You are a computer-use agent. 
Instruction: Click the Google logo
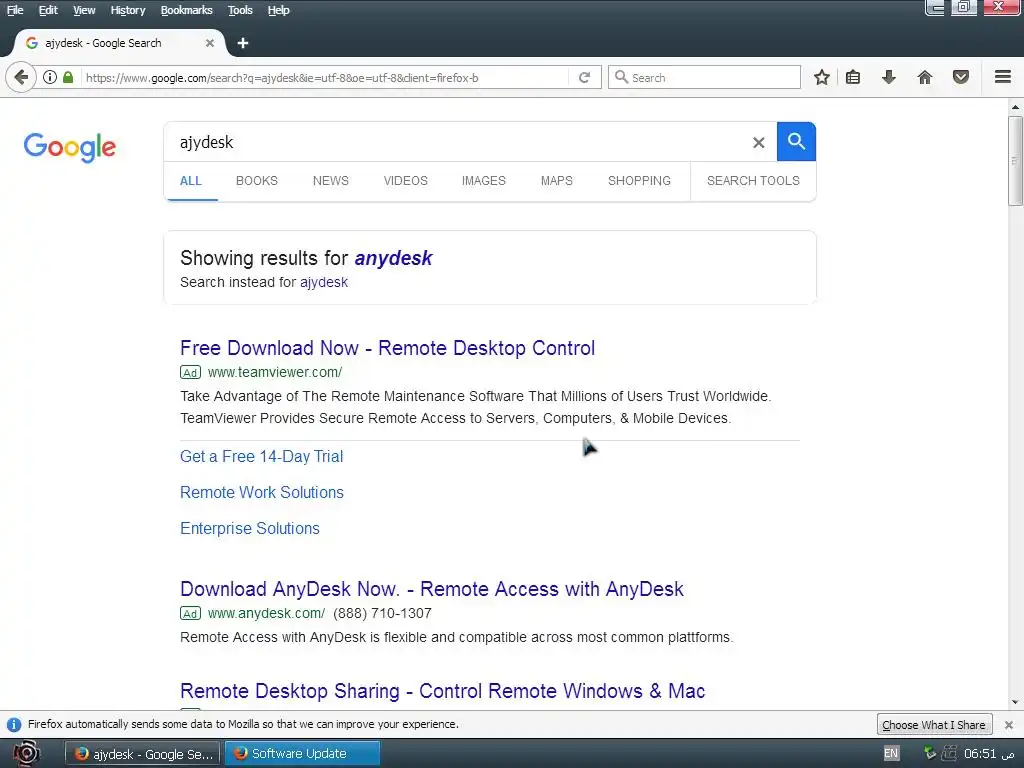pyautogui.click(x=70, y=147)
